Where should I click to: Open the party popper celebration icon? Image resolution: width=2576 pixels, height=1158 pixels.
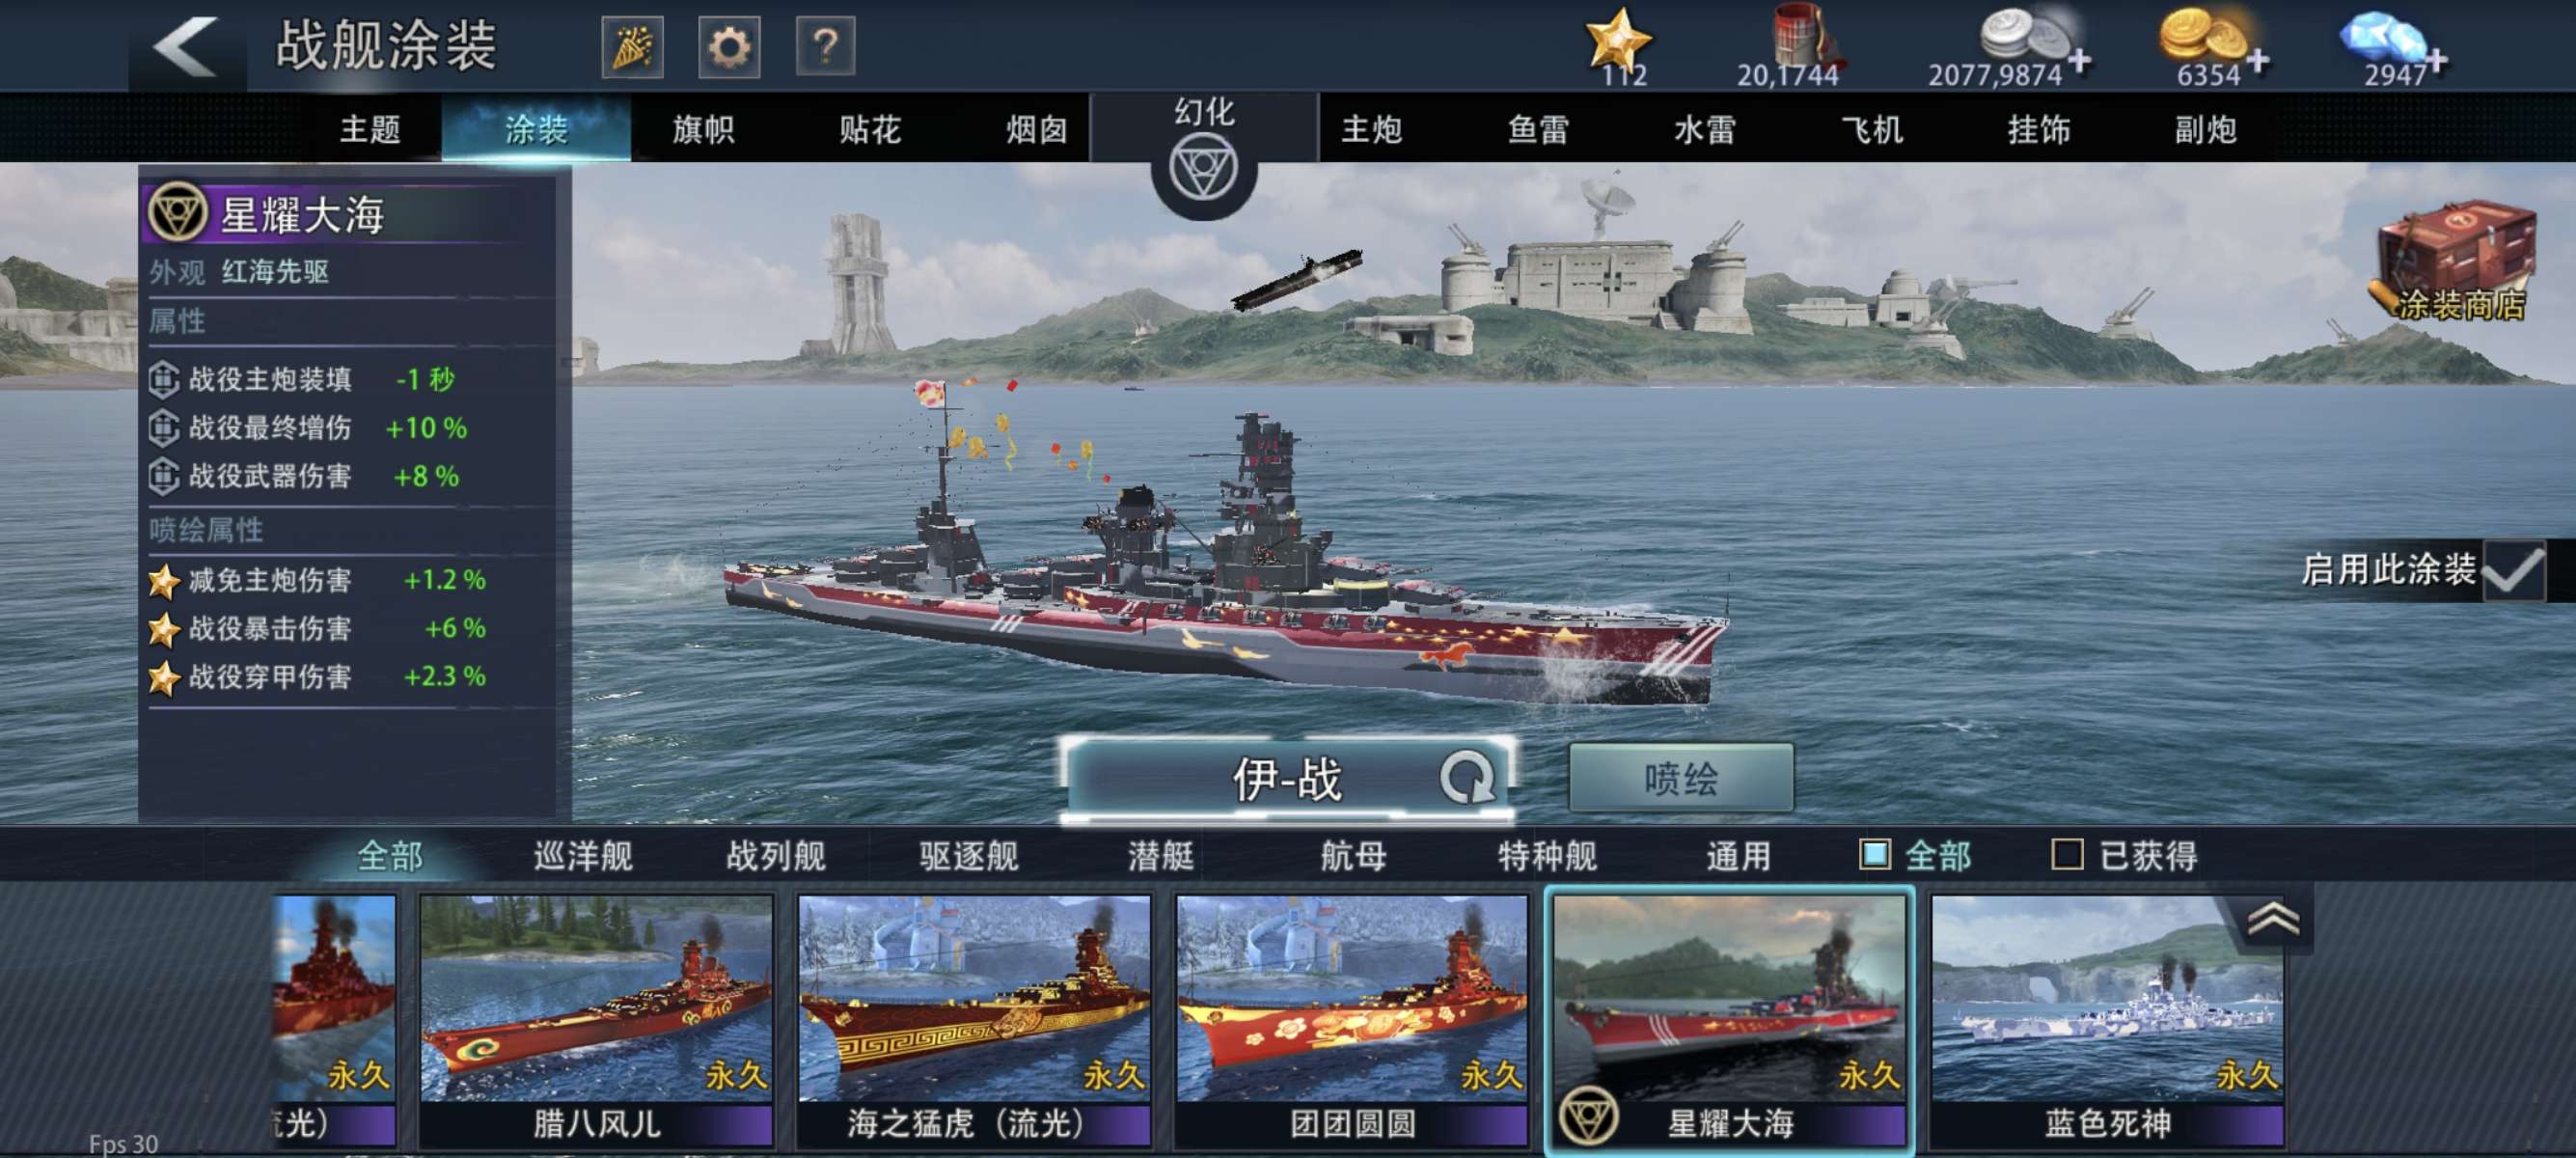631,46
